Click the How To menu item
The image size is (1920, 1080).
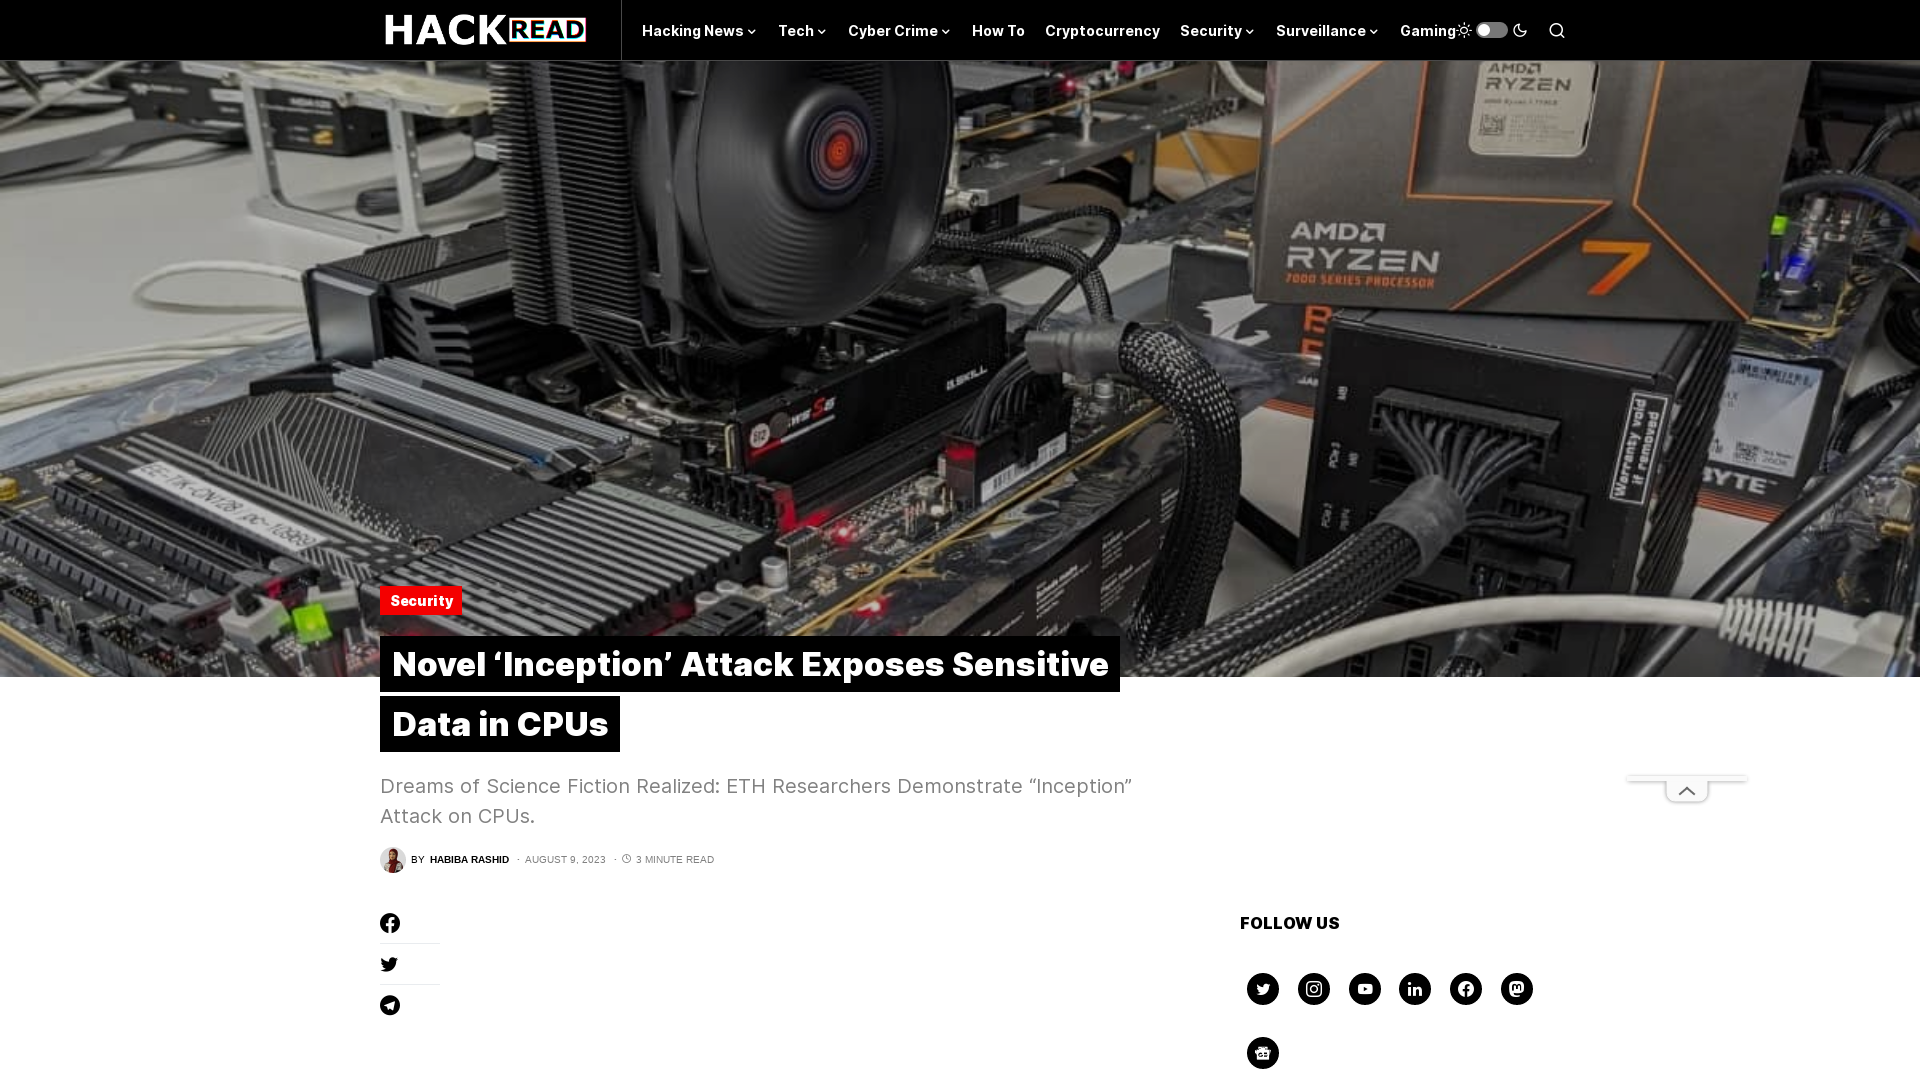click(997, 29)
